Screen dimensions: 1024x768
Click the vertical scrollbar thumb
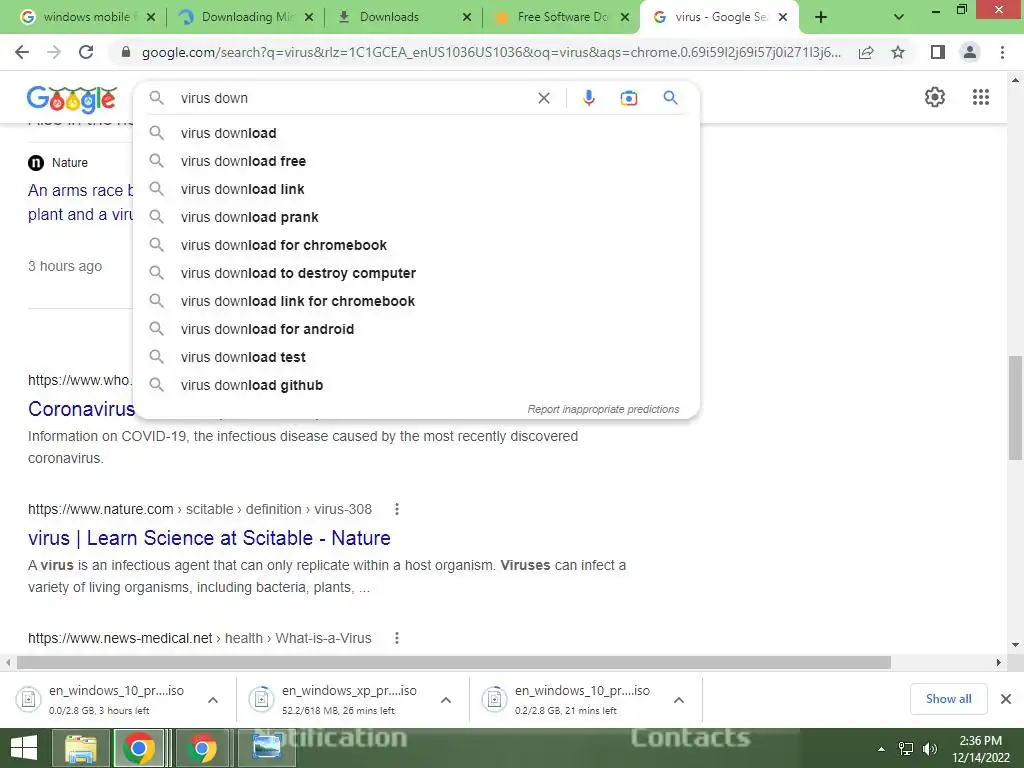(1015, 408)
